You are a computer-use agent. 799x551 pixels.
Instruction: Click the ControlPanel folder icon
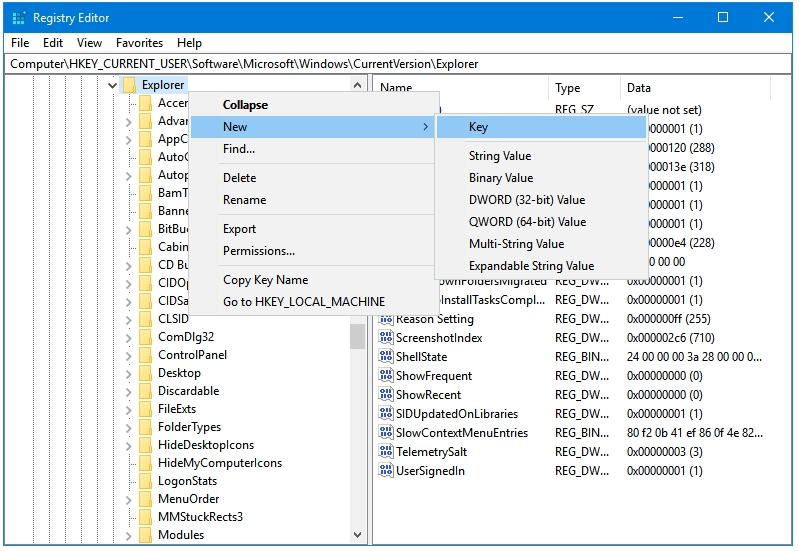click(146, 355)
